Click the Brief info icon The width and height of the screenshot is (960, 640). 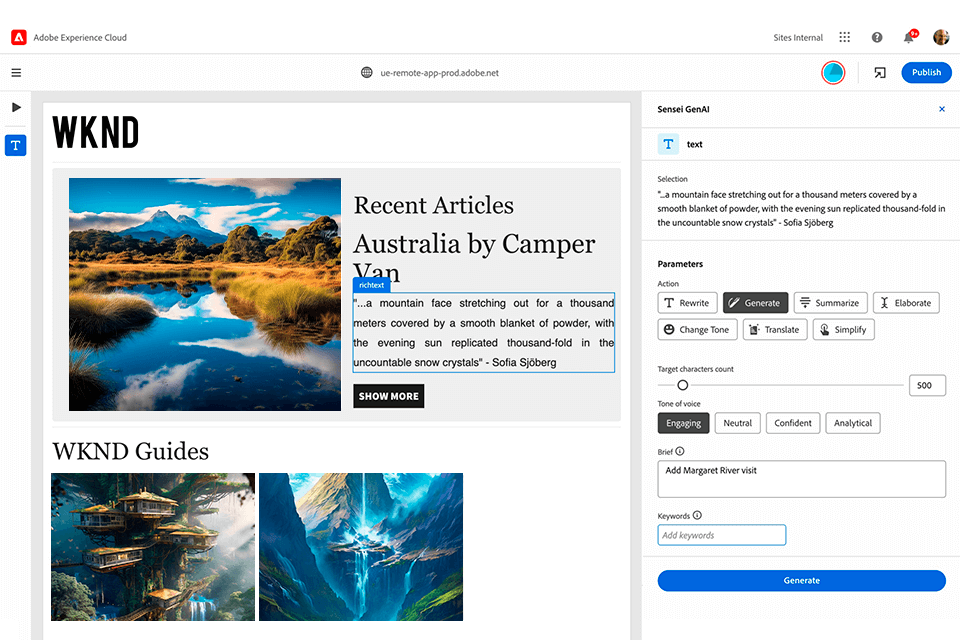pyautogui.click(x=680, y=451)
